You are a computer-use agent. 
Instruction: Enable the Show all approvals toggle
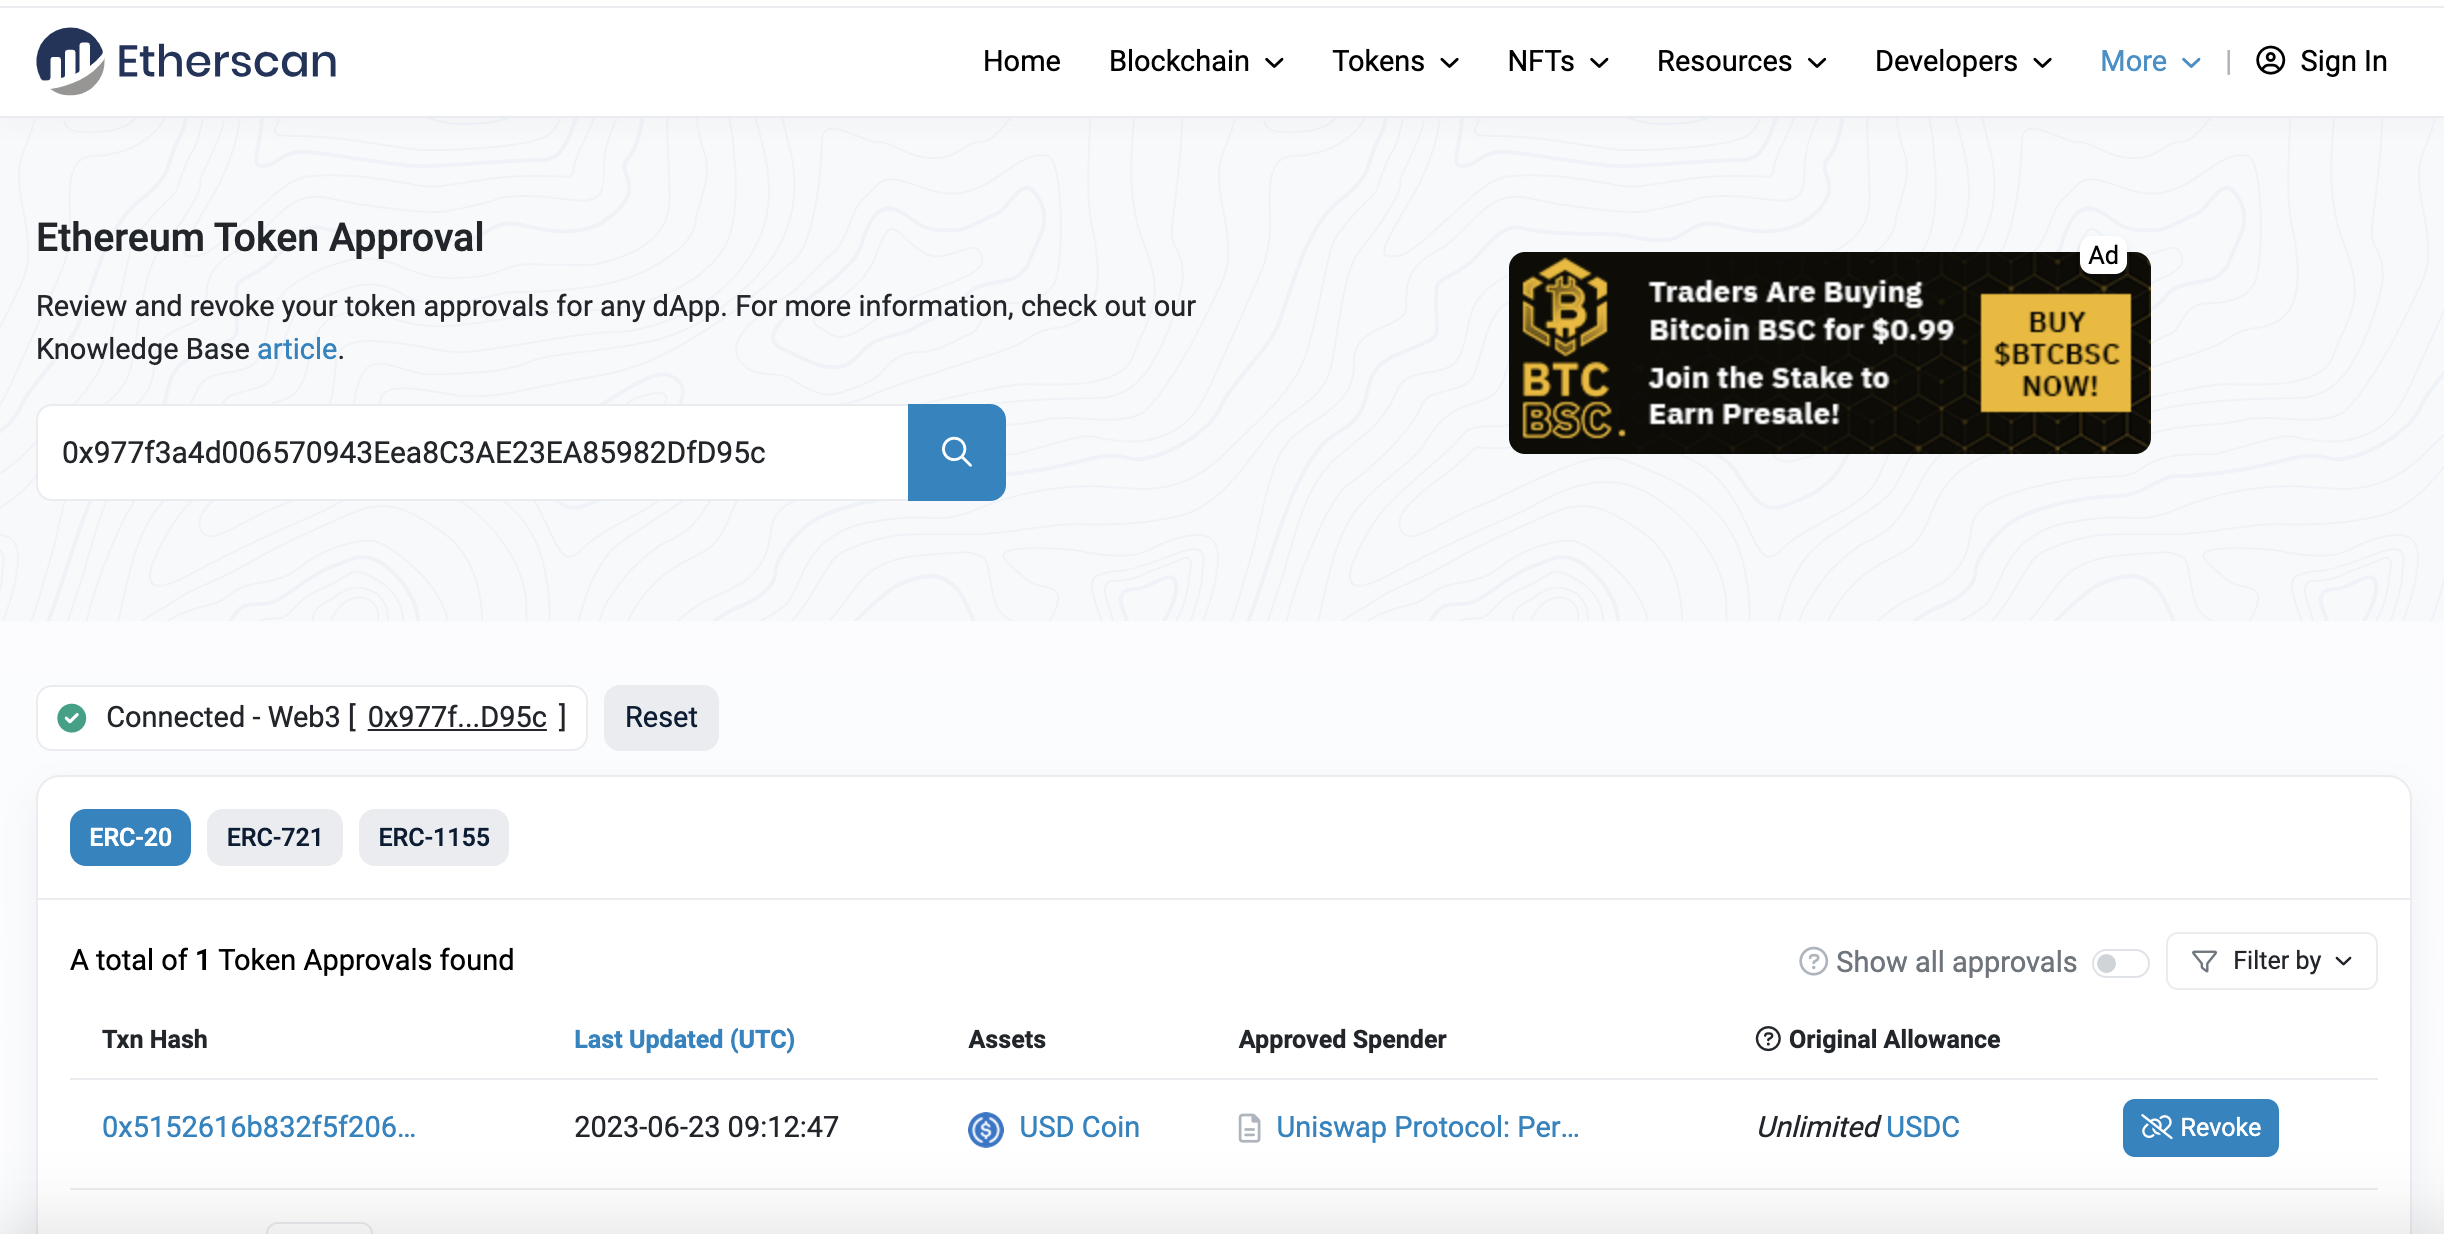point(2120,963)
